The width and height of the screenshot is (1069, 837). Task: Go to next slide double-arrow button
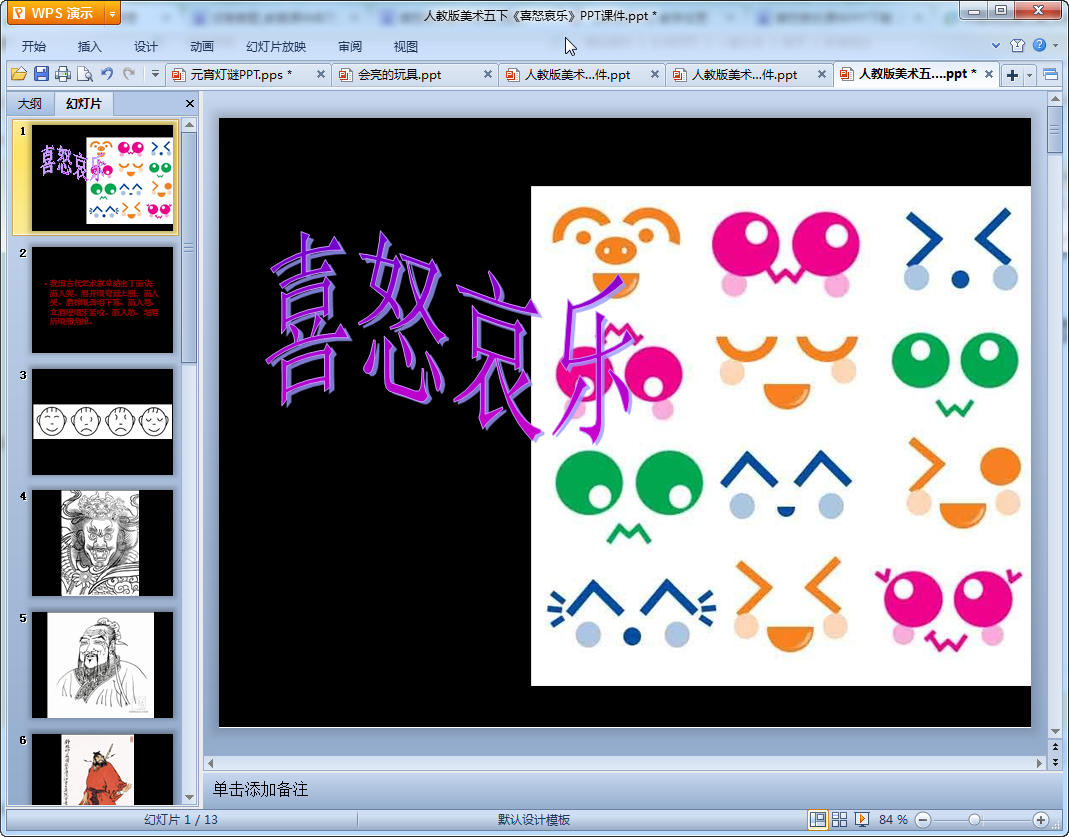[x=1055, y=762]
